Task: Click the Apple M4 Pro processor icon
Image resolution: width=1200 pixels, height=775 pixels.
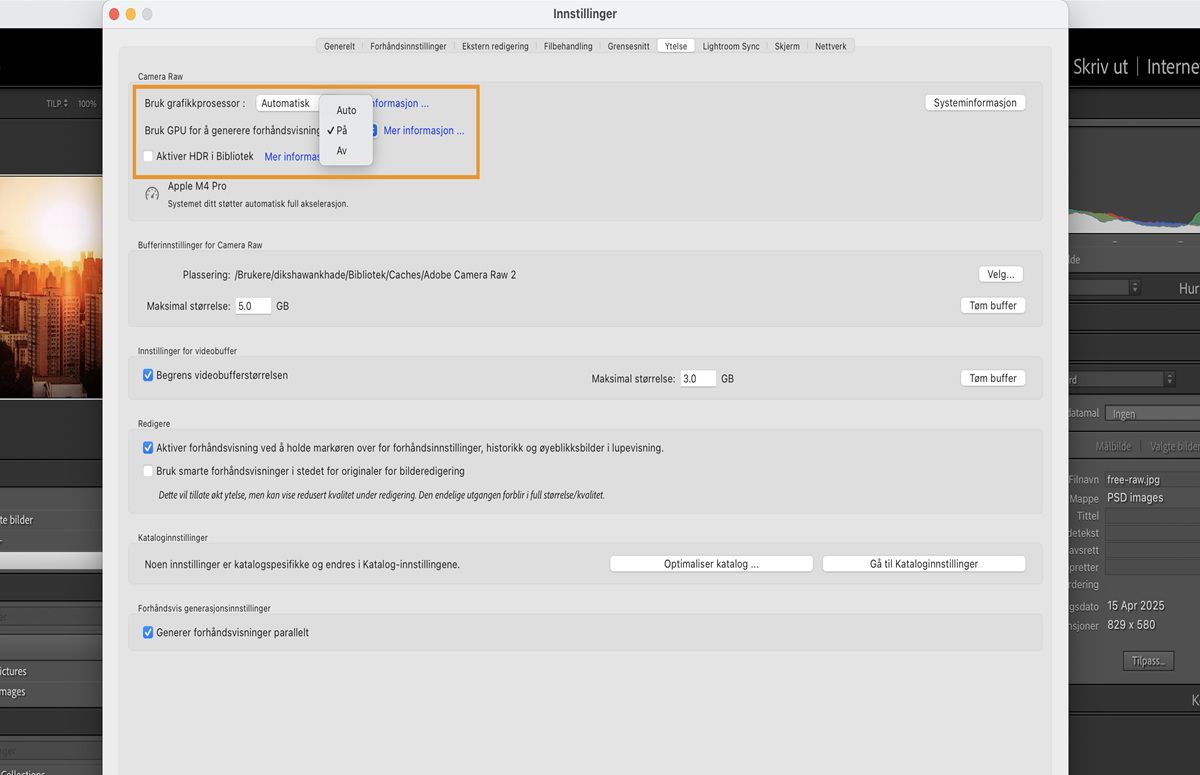Action: point(152,193)
